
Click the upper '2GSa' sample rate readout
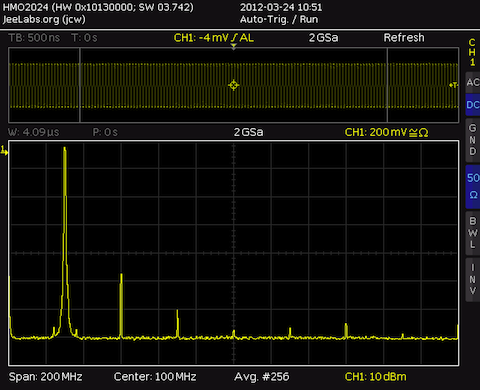[x=323, y=38]
